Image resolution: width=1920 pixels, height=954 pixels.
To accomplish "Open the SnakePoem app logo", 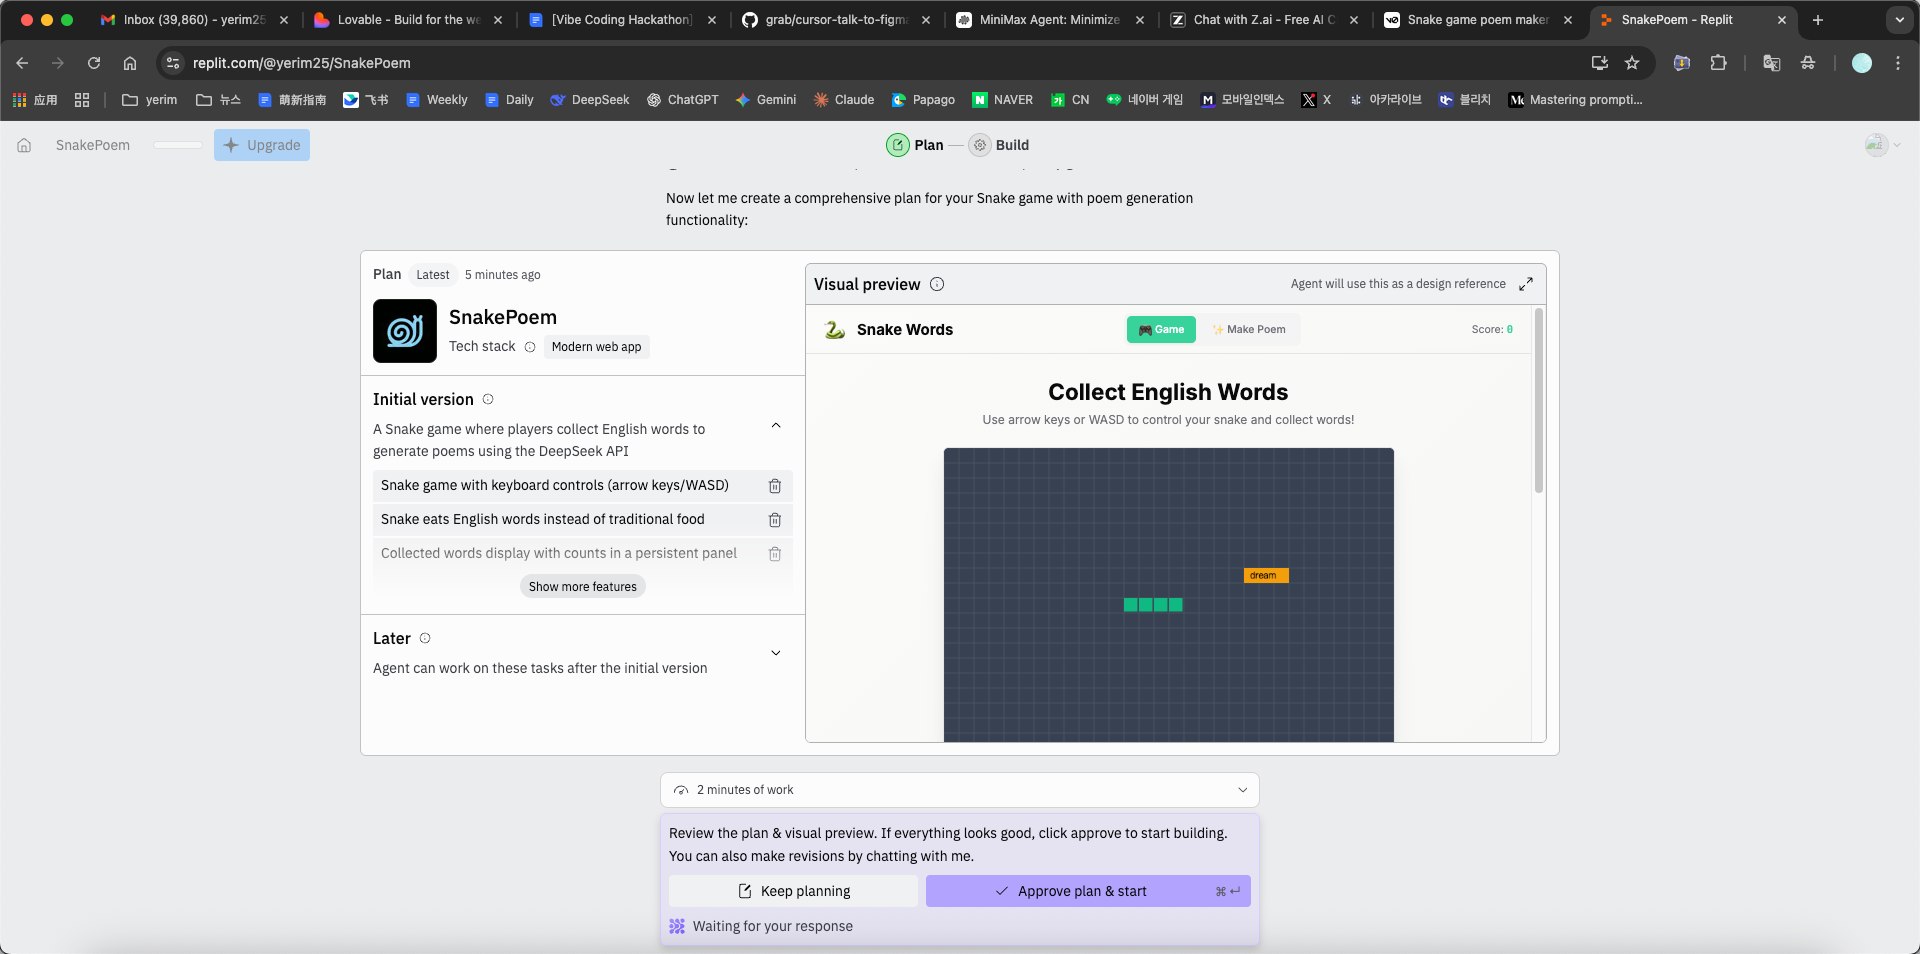I will click(x=404, y=331).
